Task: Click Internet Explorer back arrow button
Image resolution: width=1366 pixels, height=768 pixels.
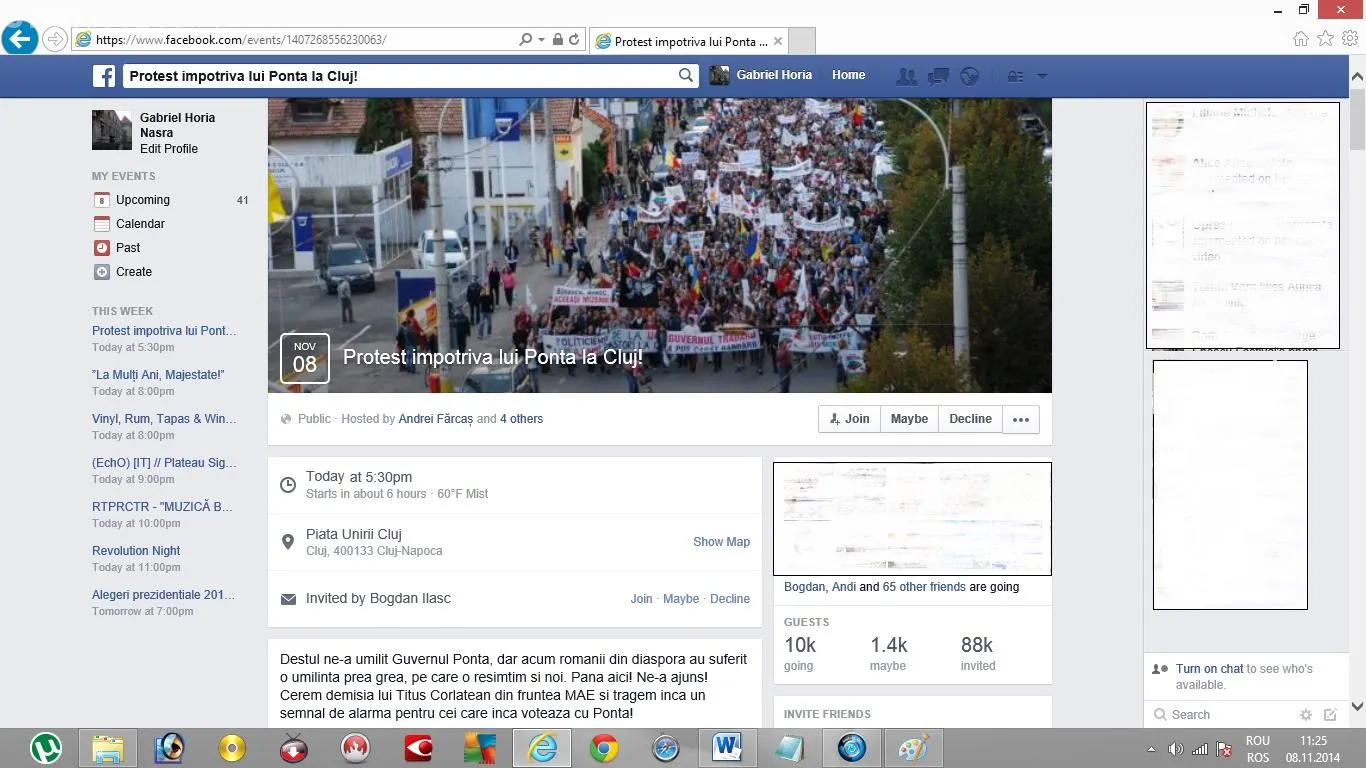Action: pyautogui.click(x=20, y=40)
